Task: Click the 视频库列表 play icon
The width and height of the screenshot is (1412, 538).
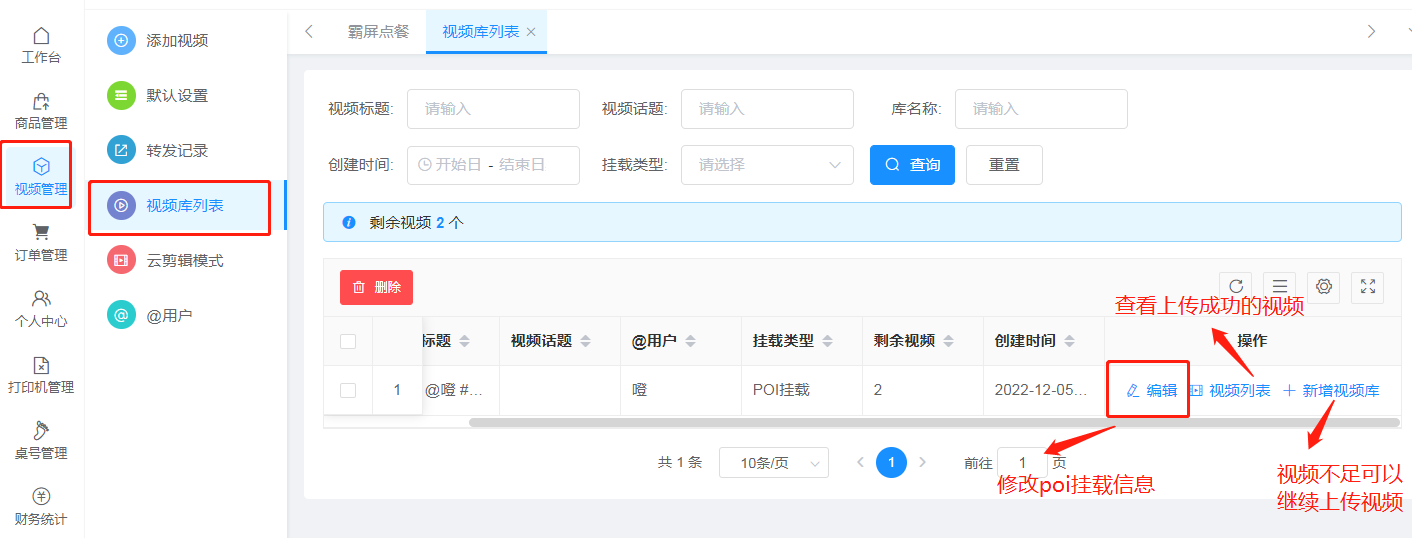Action: click(x=121, y=206)
